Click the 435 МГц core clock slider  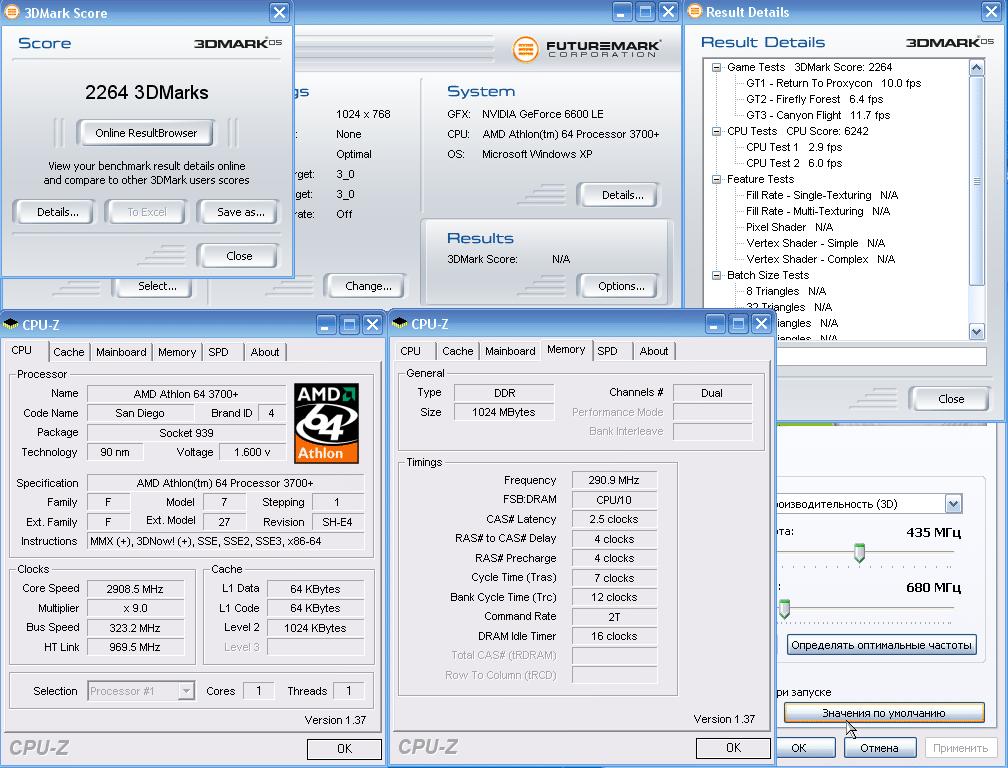pos(859,553)
